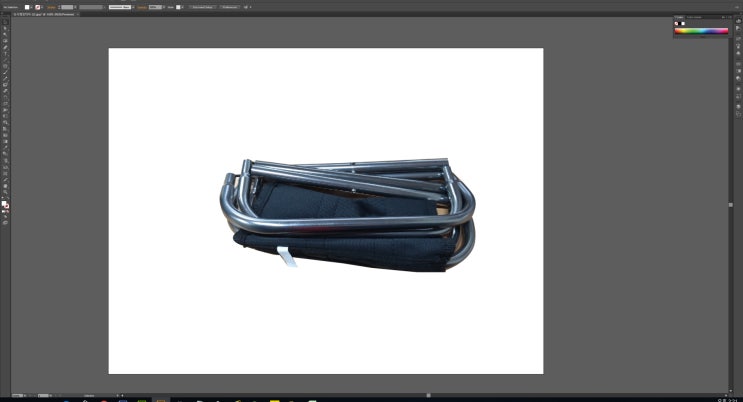Switch to the Color Guide panel tab
This screenshot has height=402, width=743.
coord(694,17)
